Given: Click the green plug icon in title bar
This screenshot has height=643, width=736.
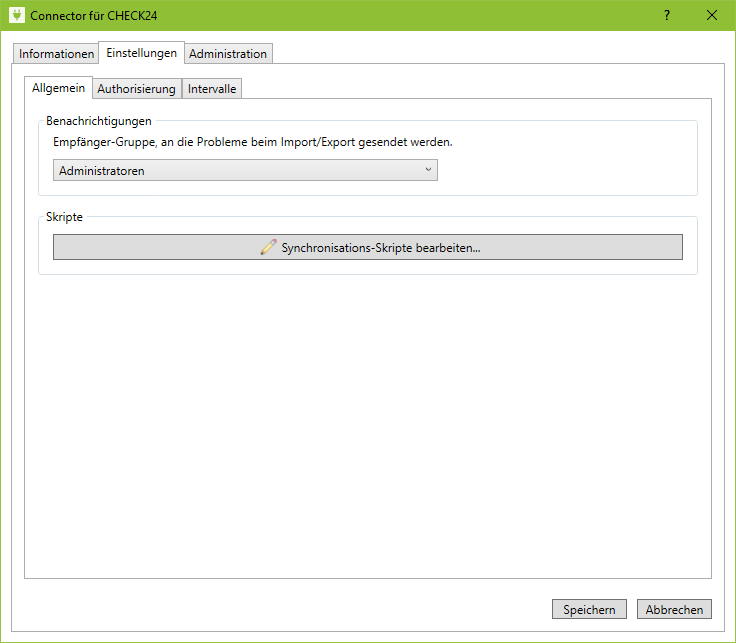Looking at the screenshot, I should click(x=15, y=16).
